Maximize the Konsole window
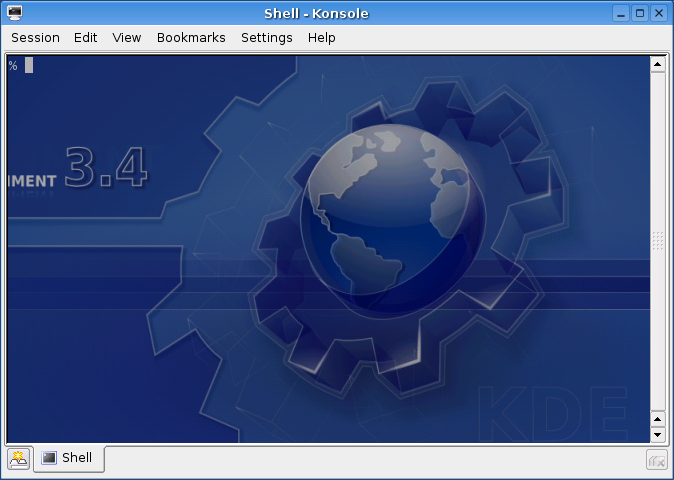 tap(640, 13)
